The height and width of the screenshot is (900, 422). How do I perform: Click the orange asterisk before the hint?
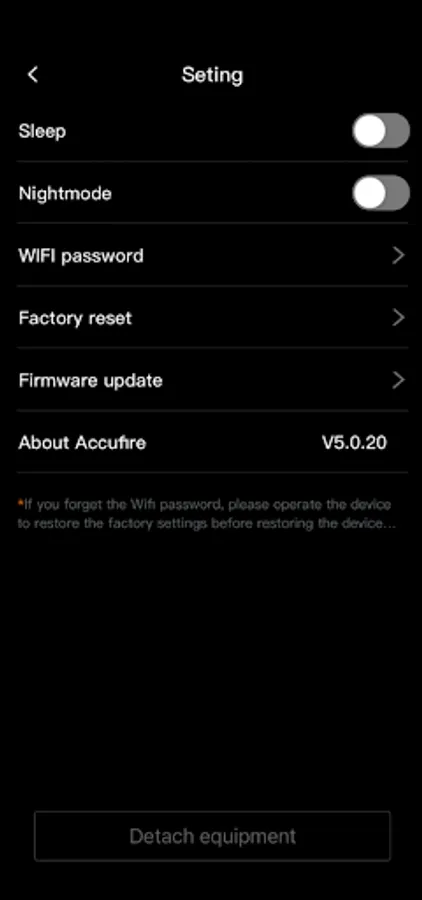coord(20,503)
